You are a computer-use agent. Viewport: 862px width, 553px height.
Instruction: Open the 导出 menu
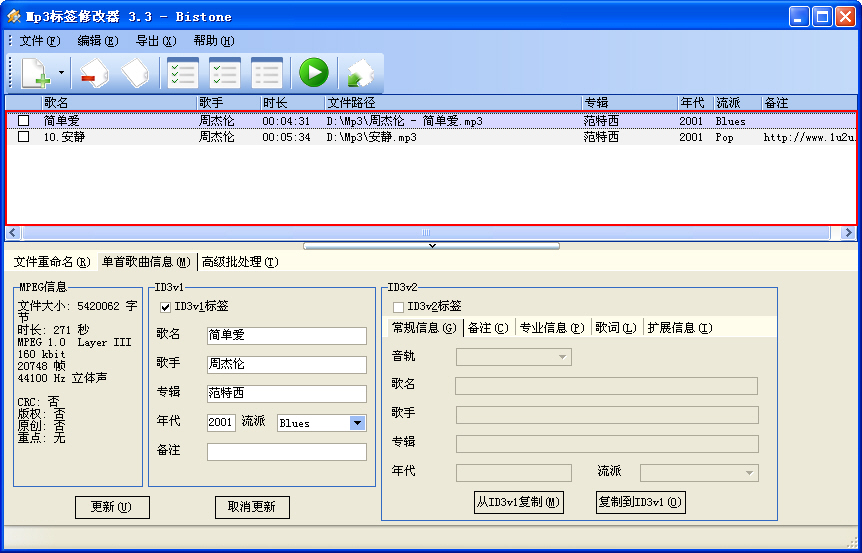pos(155,41)
